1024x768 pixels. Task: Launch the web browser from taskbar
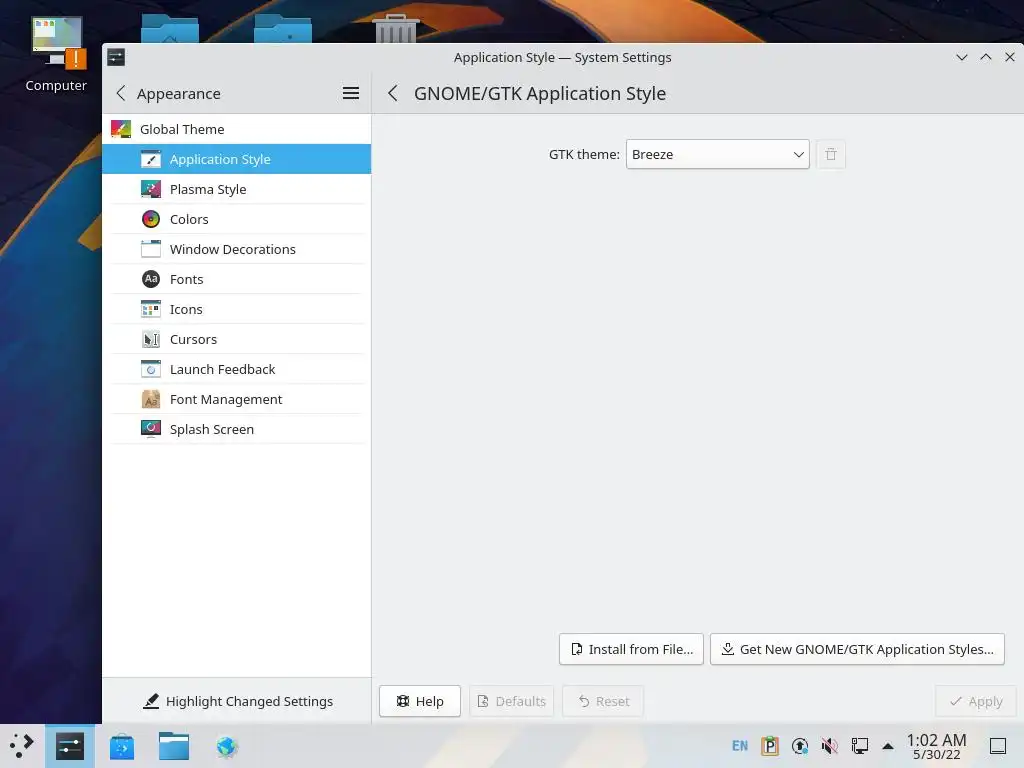pos(227,746)
